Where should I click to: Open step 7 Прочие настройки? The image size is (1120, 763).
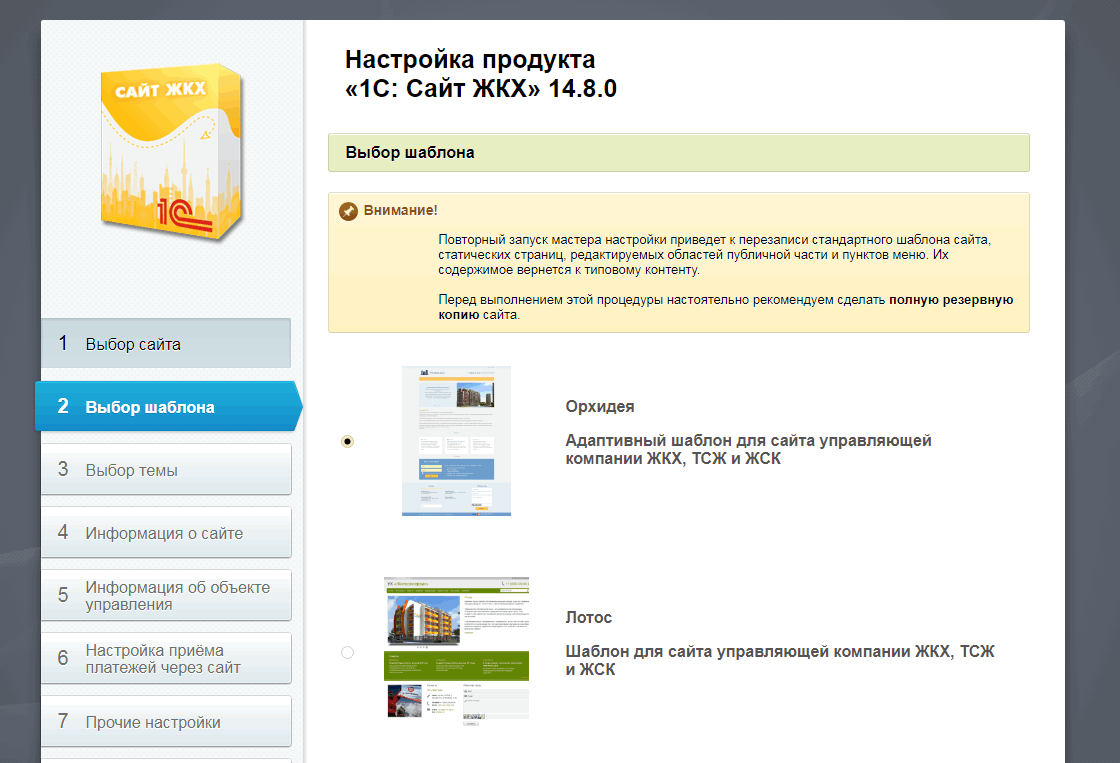166,721
